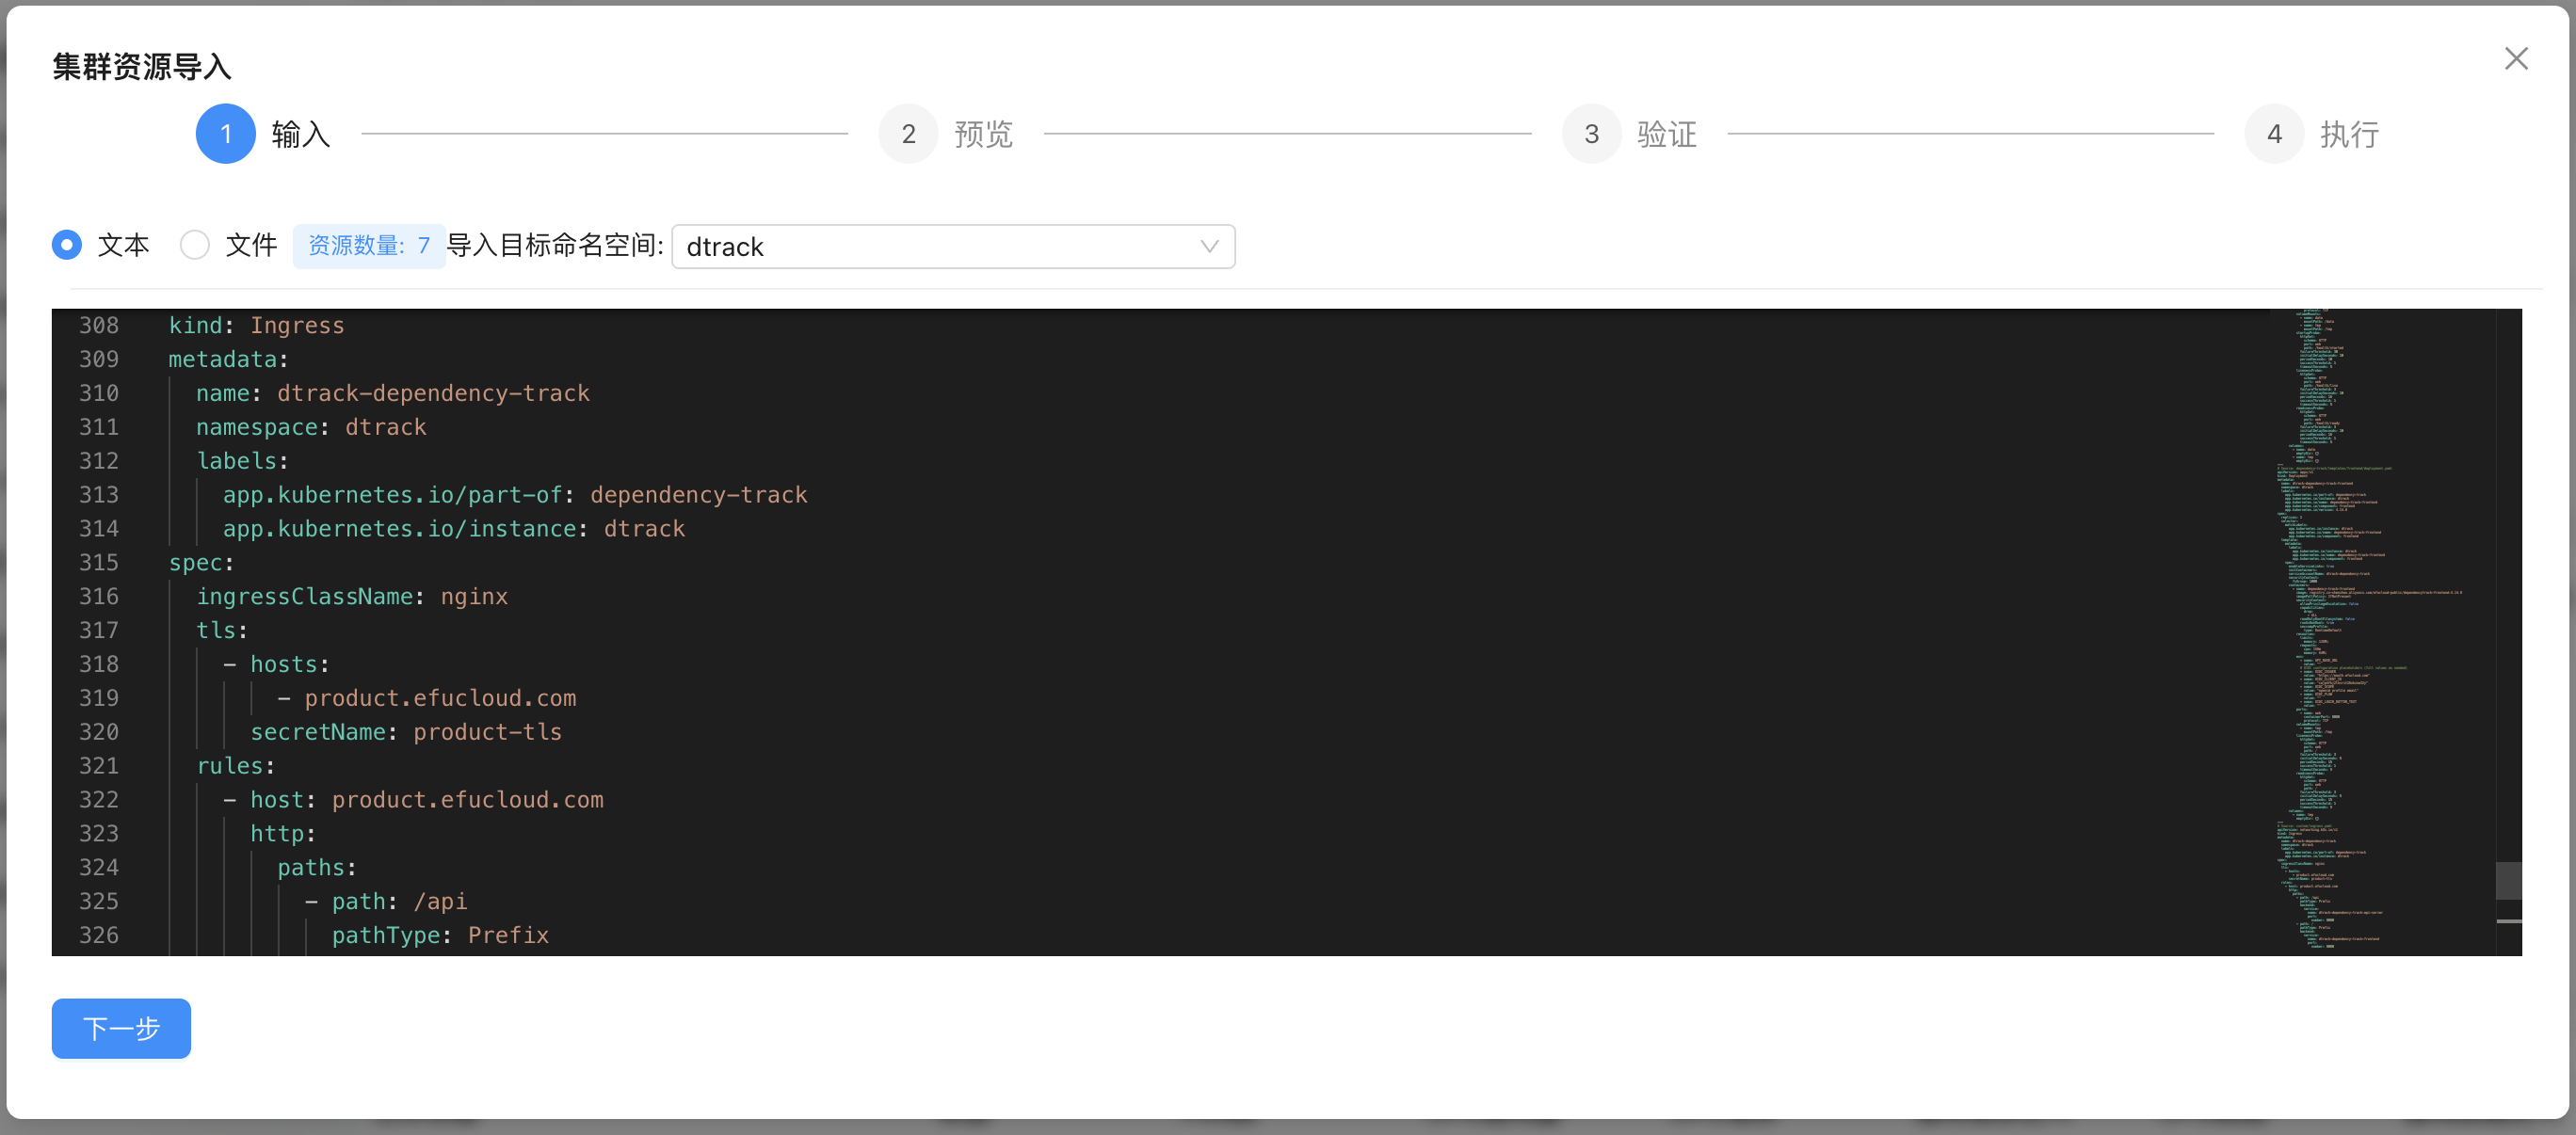Click step 1 circle icon 输入
Screen dimensions: 2576x1135
226,134
